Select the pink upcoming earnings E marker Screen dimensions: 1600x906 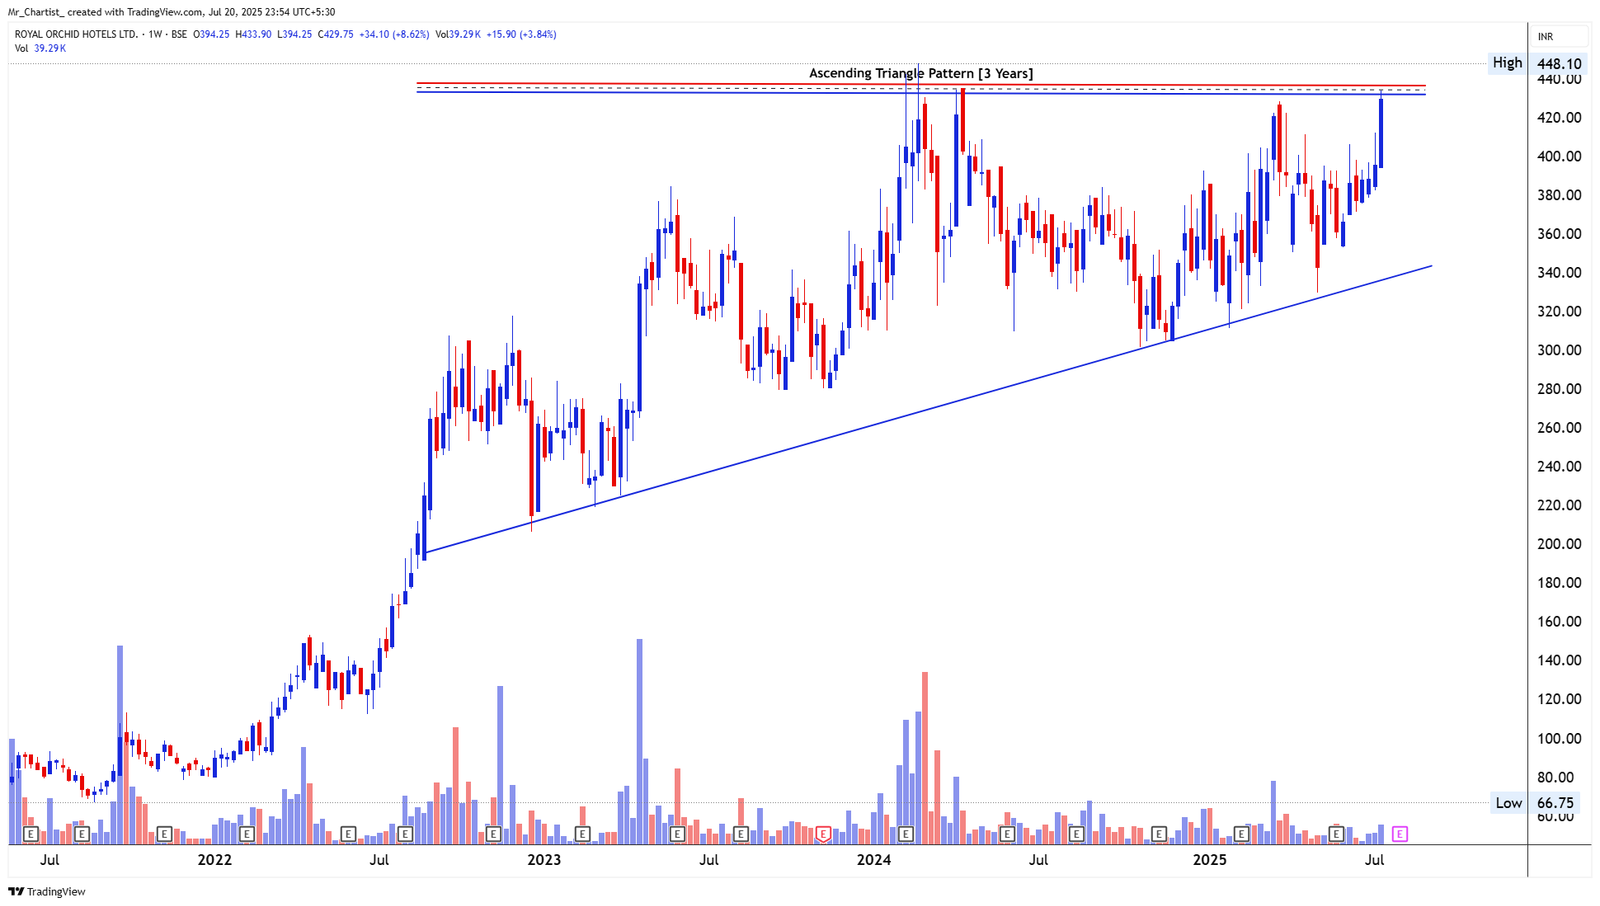[1398, 832]
